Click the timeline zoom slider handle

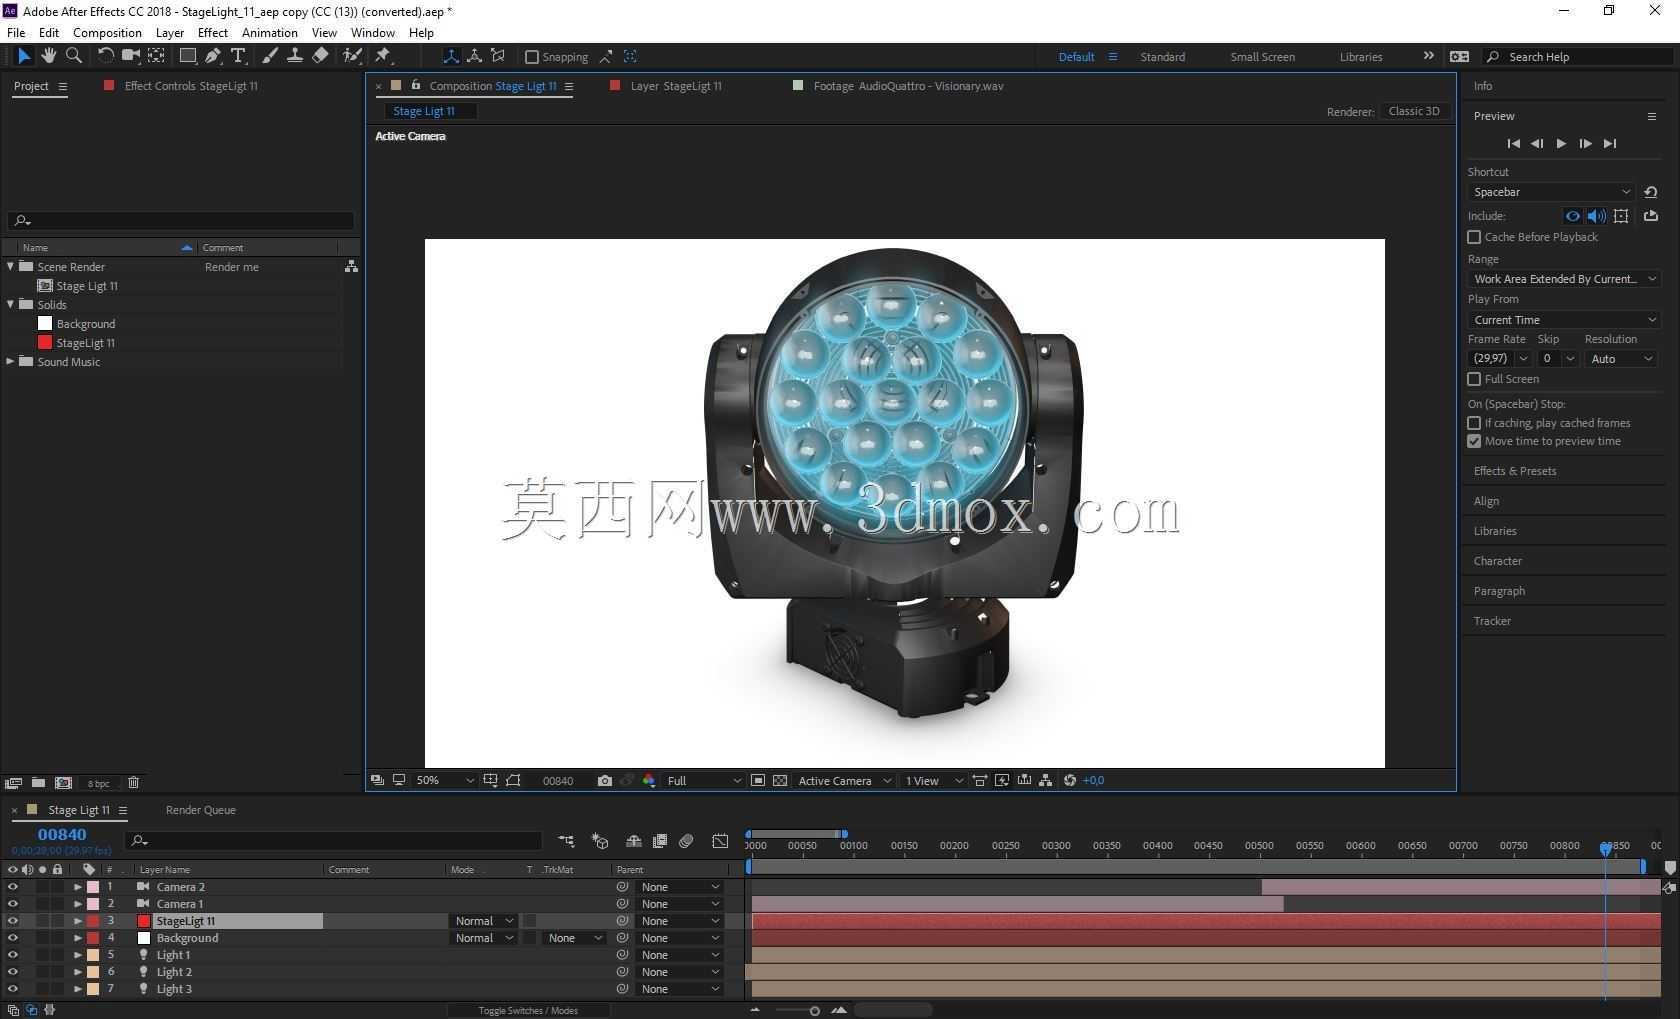[x=815, y=1010]
